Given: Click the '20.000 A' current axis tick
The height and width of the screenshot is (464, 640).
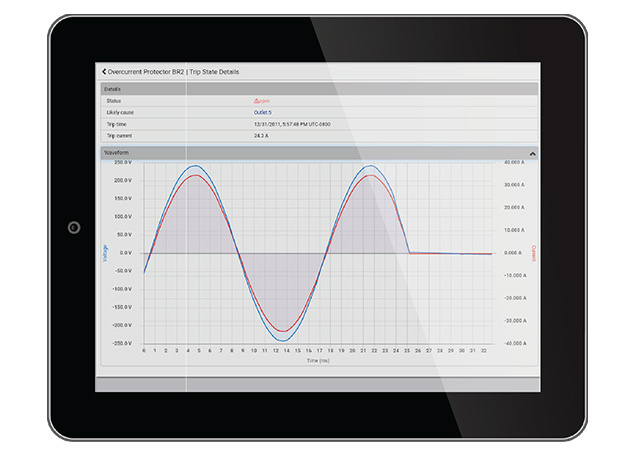Looking at the screenshot, I should point(514,208).
